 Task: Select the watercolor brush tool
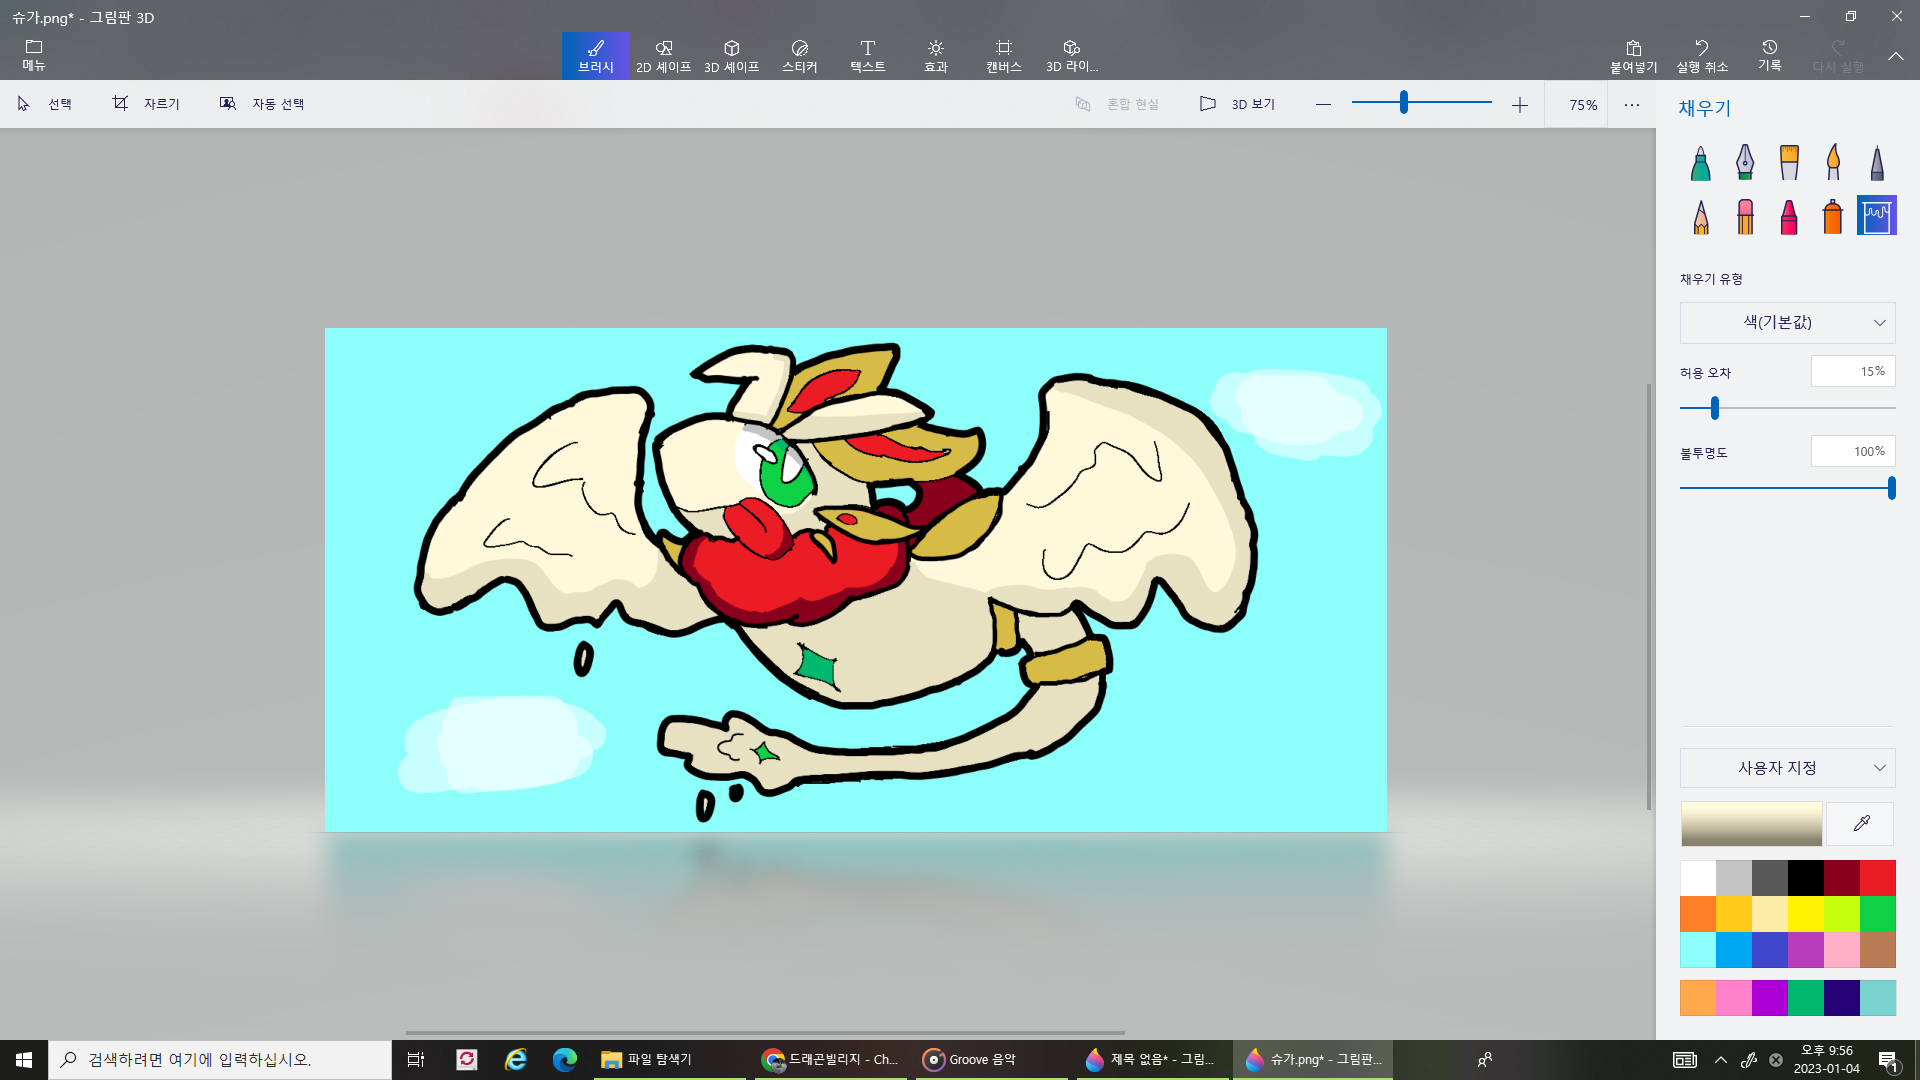[x=1832, y=162]
